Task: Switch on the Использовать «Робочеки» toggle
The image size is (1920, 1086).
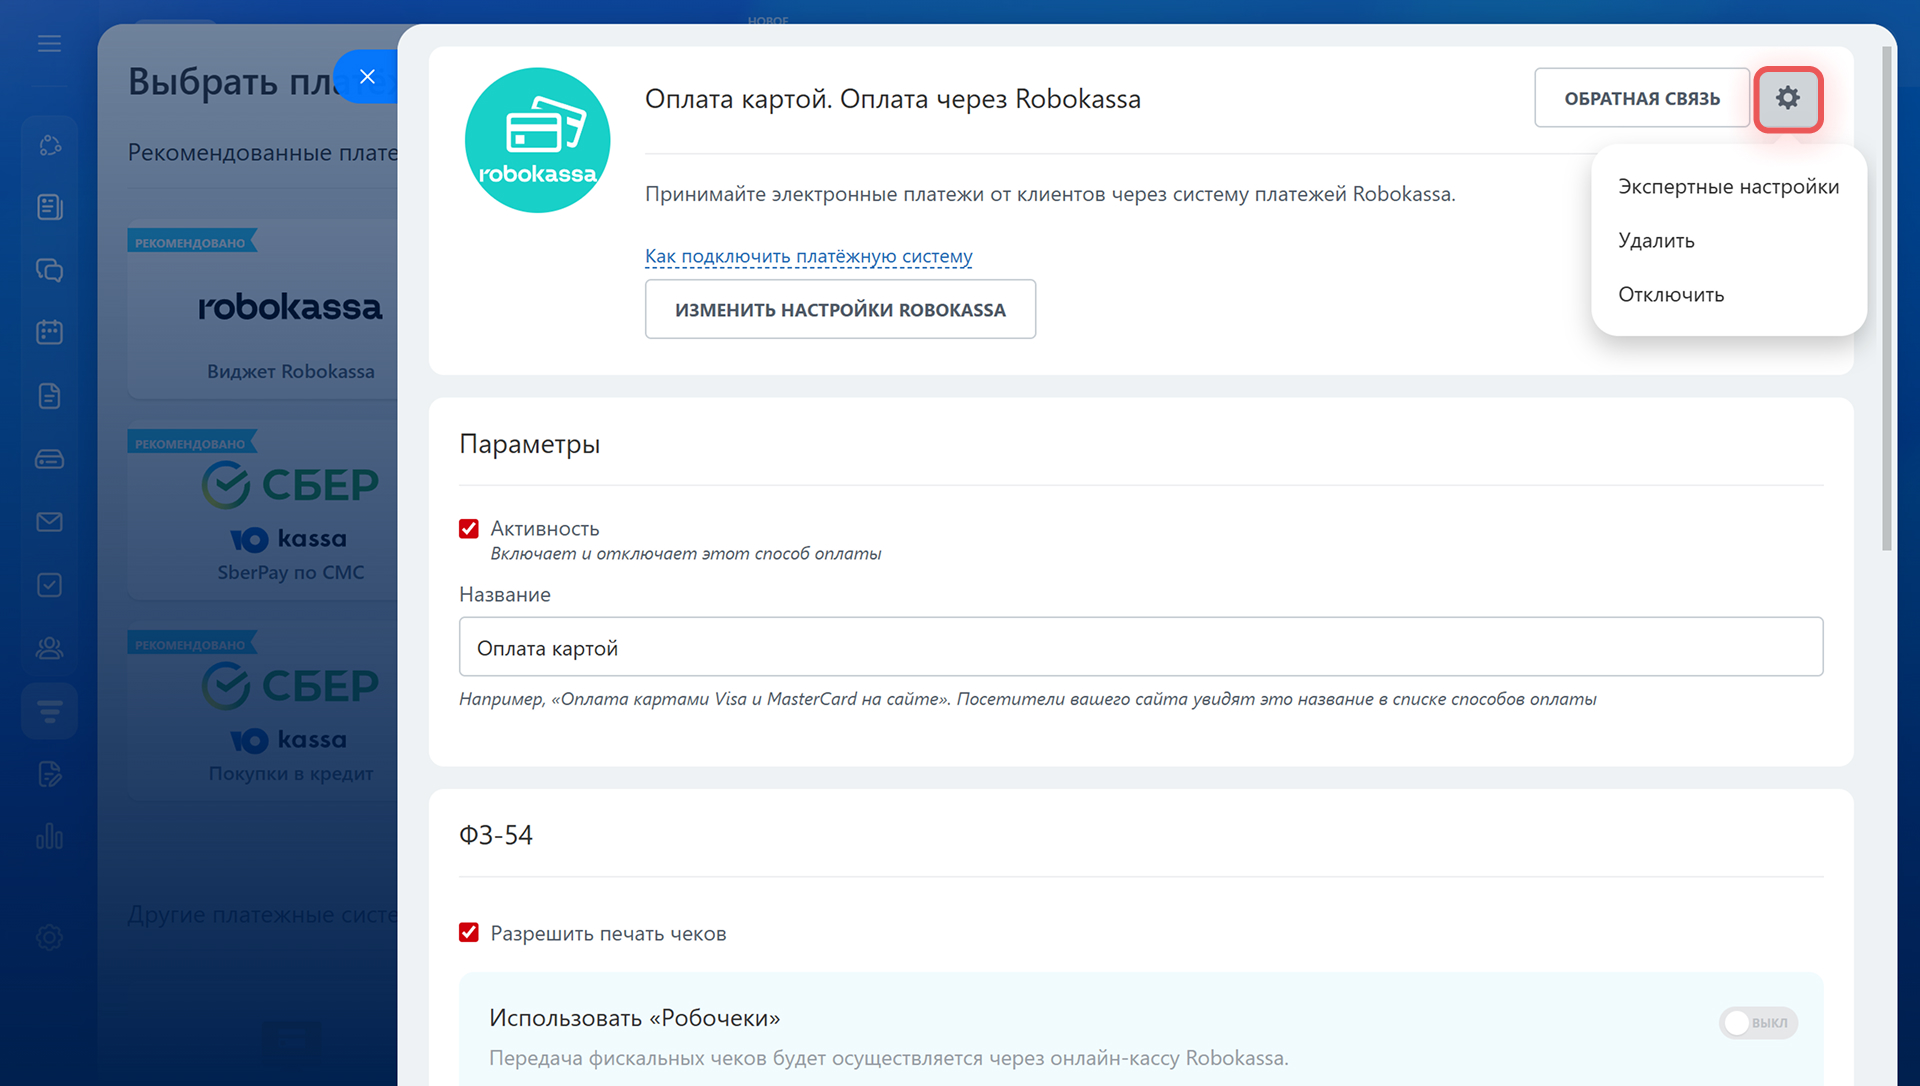Action: click(1758, 1023)
